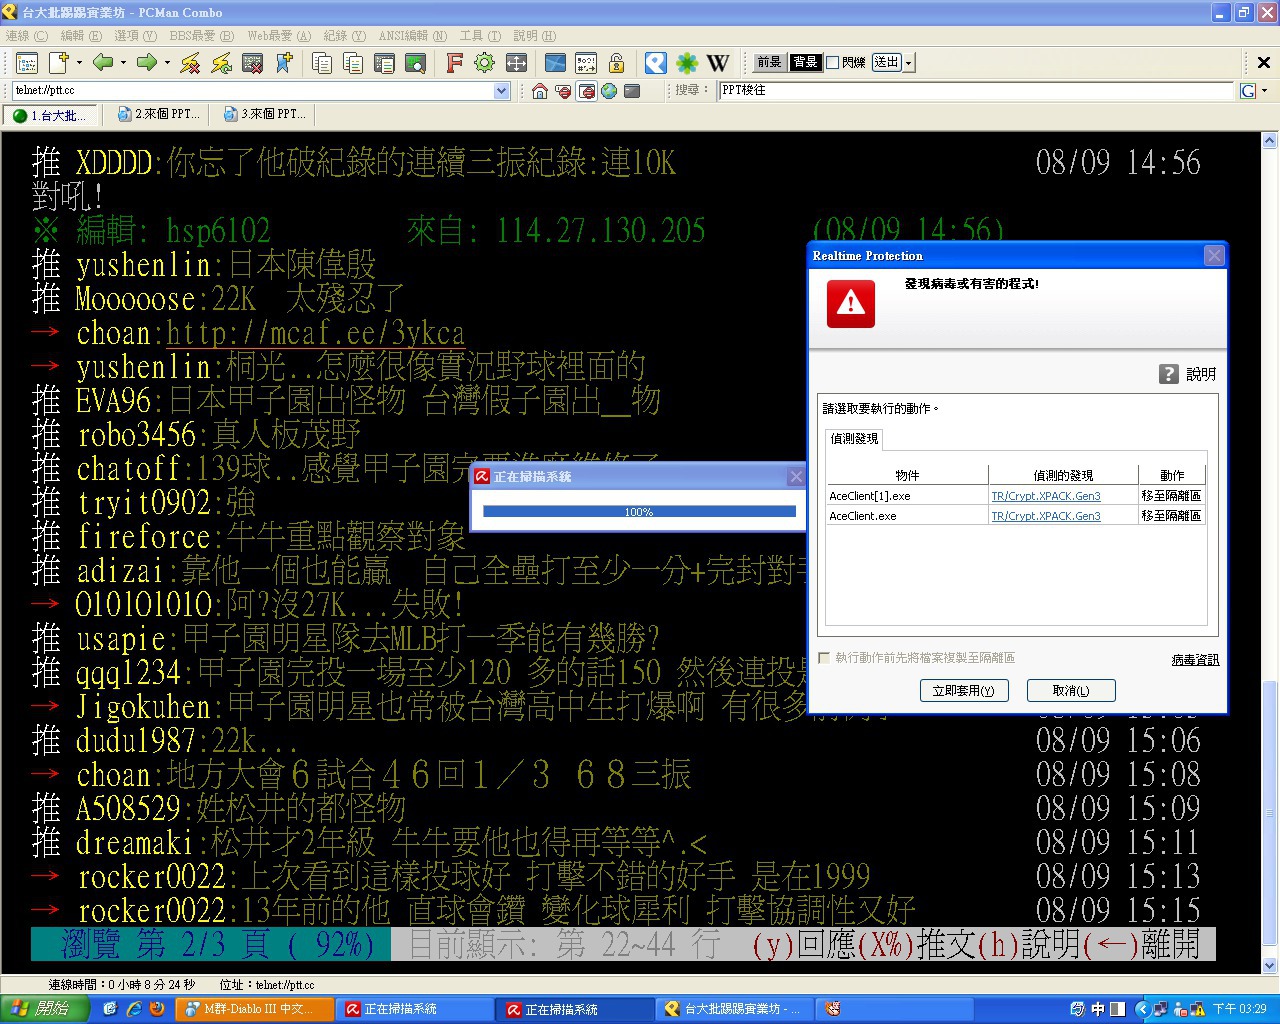Click the green back arrow

tap(102, 63)
